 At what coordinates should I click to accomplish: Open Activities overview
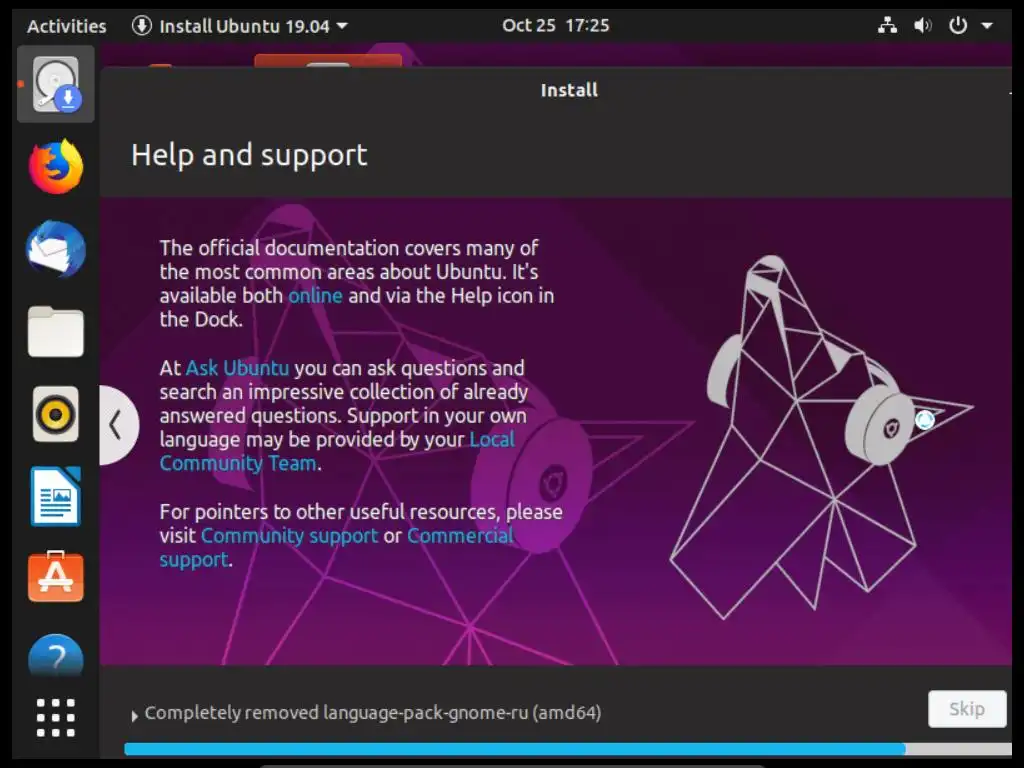67,26
